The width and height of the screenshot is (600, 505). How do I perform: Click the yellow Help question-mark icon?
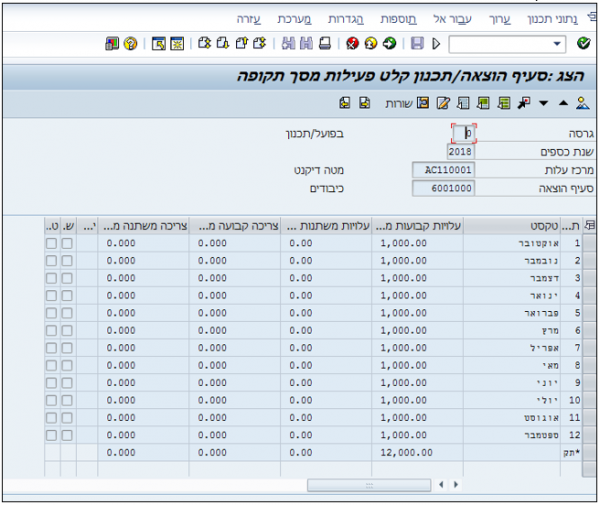click(130, 44)
